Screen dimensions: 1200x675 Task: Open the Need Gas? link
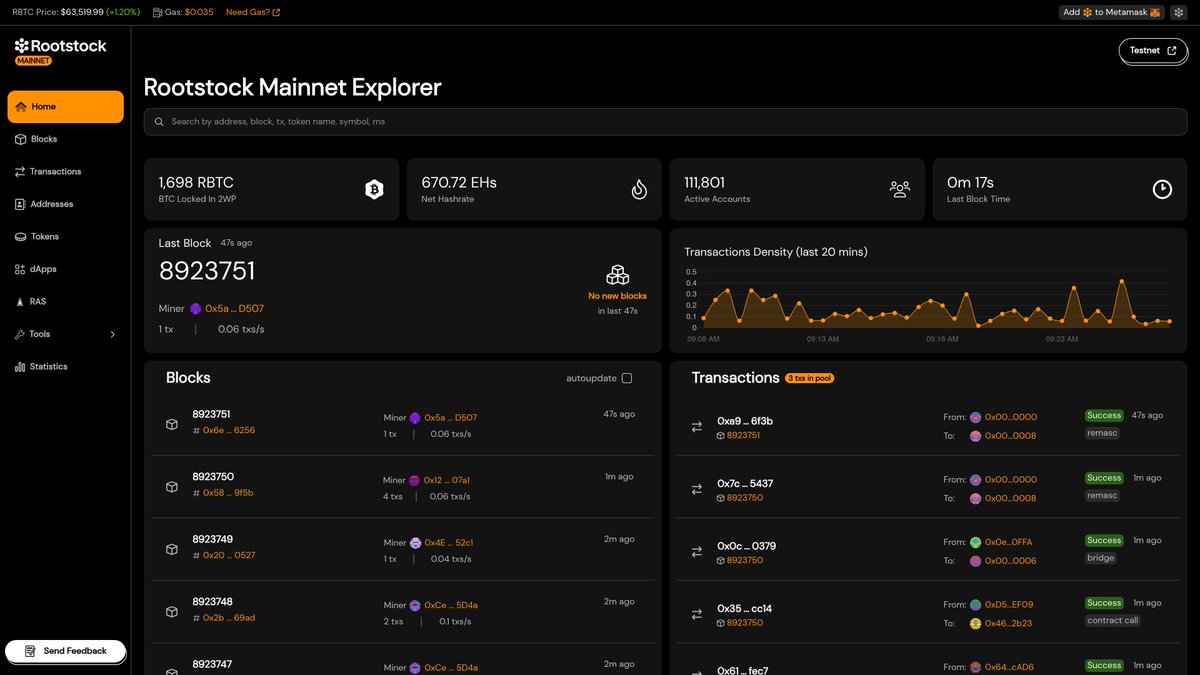253,12
